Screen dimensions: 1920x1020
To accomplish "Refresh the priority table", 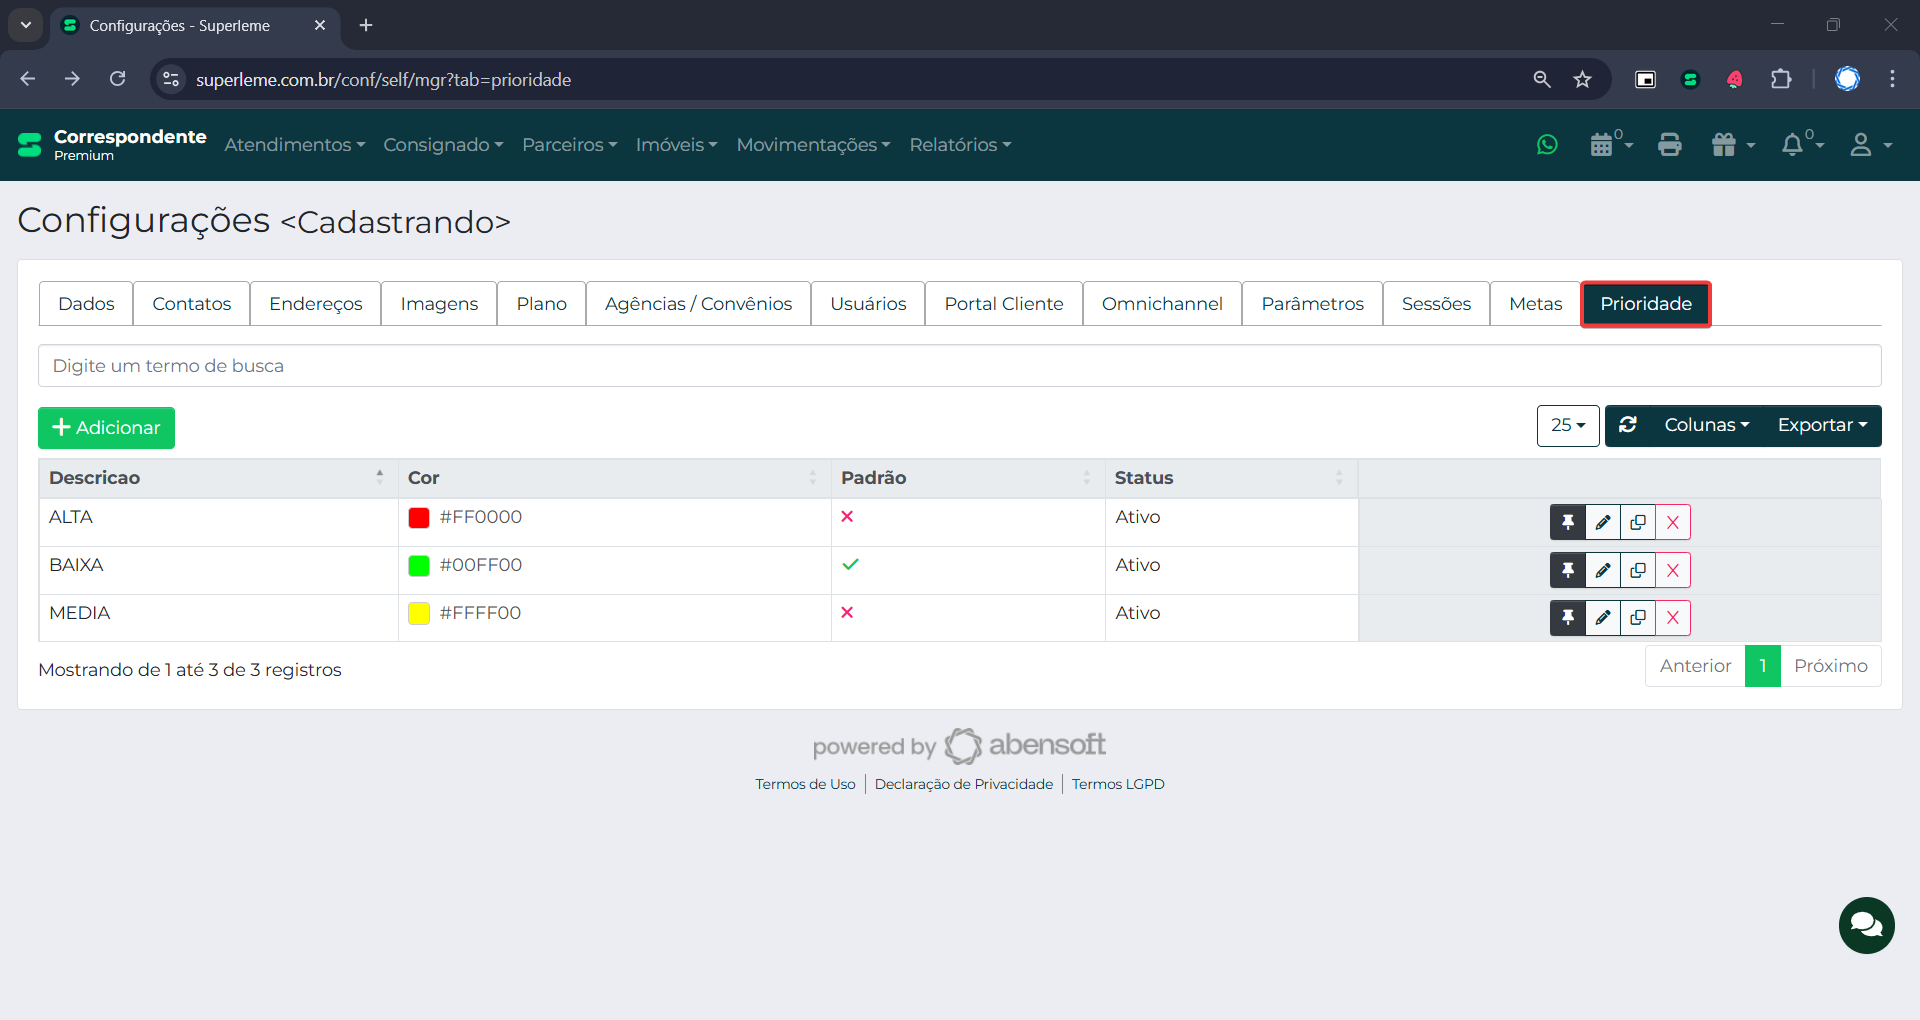I will pos(1628,425).
